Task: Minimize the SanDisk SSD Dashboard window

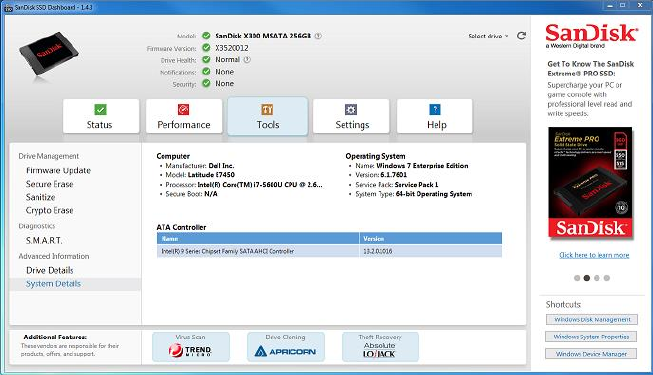Action: coord(610,5)
